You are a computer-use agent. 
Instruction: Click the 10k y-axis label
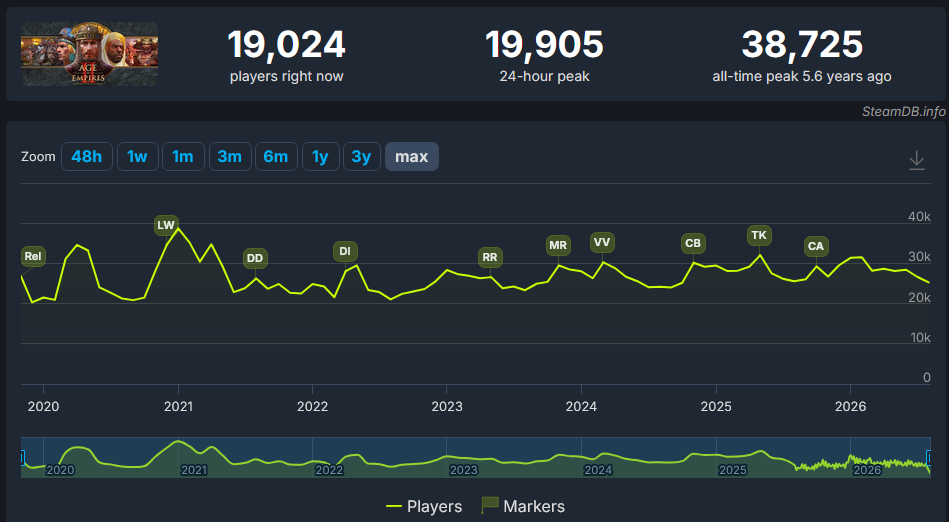pos(921,338)
